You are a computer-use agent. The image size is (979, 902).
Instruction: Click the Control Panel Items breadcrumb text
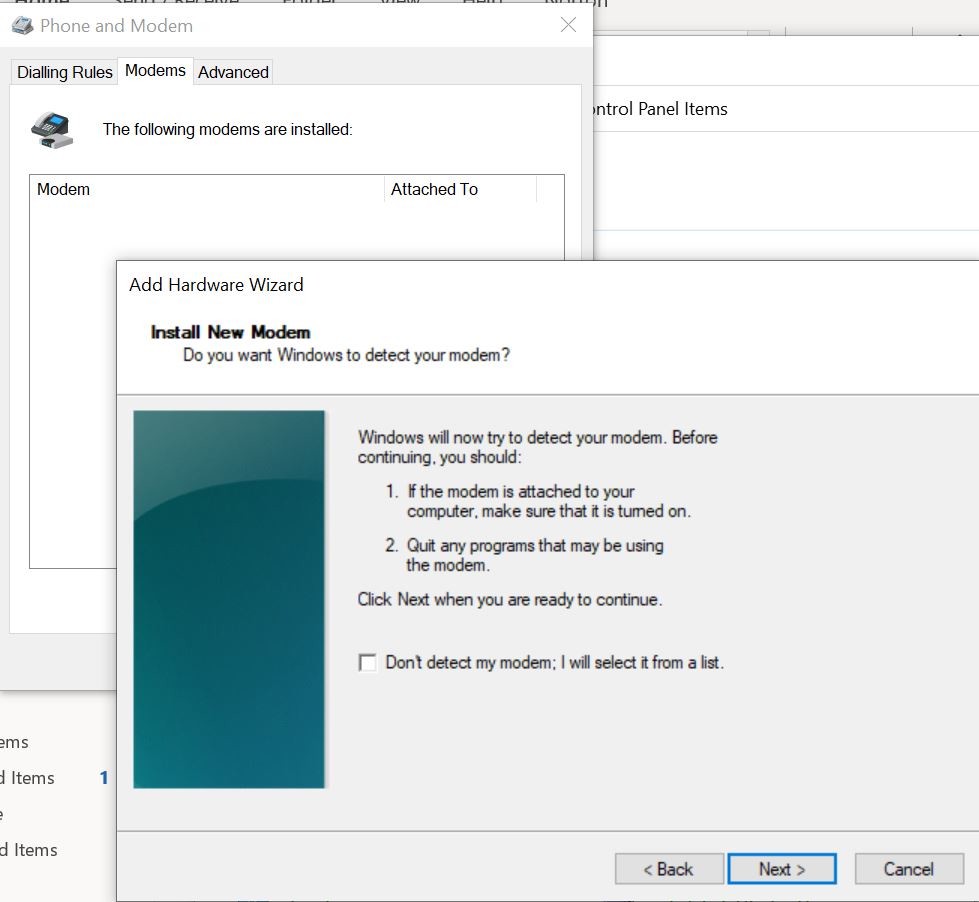(655, 109)
